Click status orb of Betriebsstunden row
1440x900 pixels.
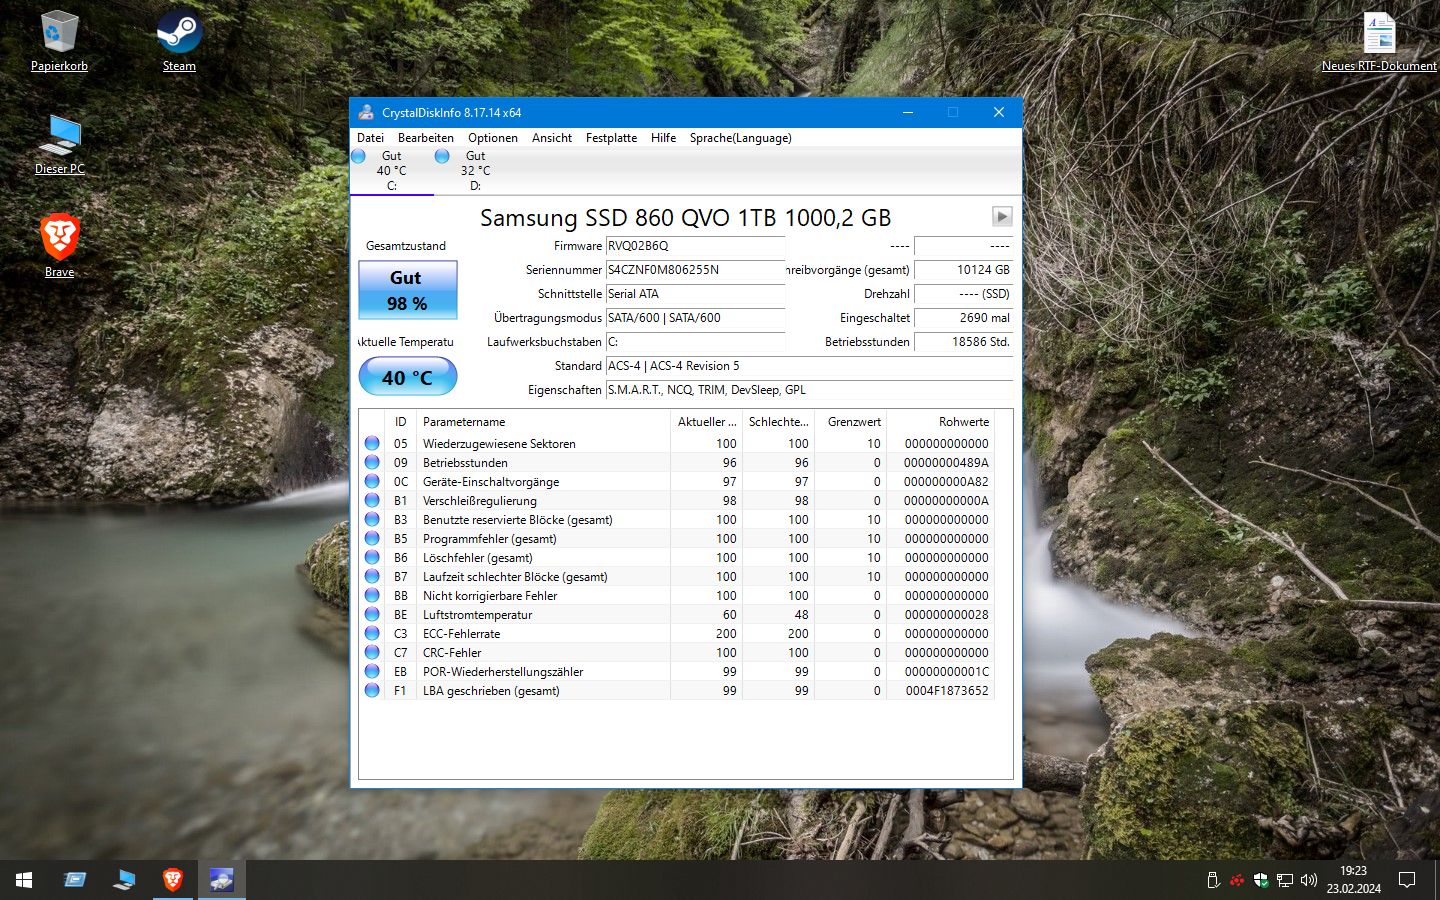pyautogui.click(x=372, y=462)
